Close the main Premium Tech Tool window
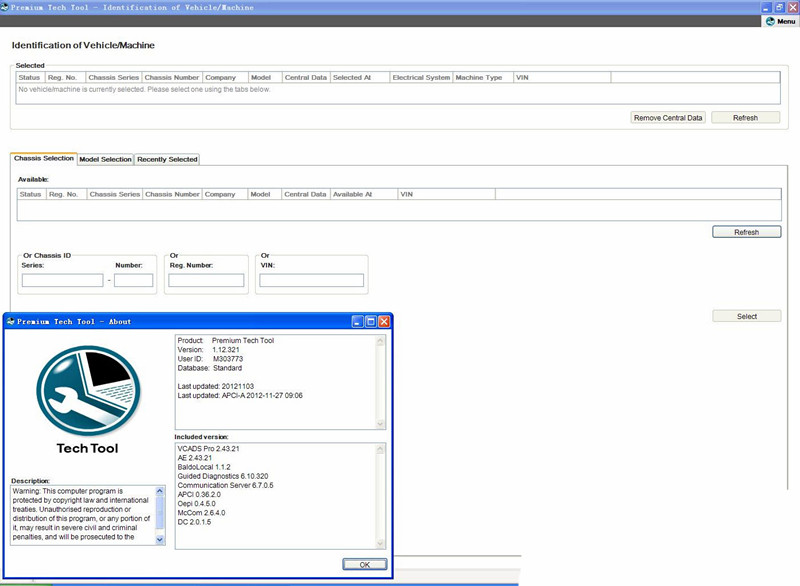This screenshot has height=586, width=800. pos(793,7)
